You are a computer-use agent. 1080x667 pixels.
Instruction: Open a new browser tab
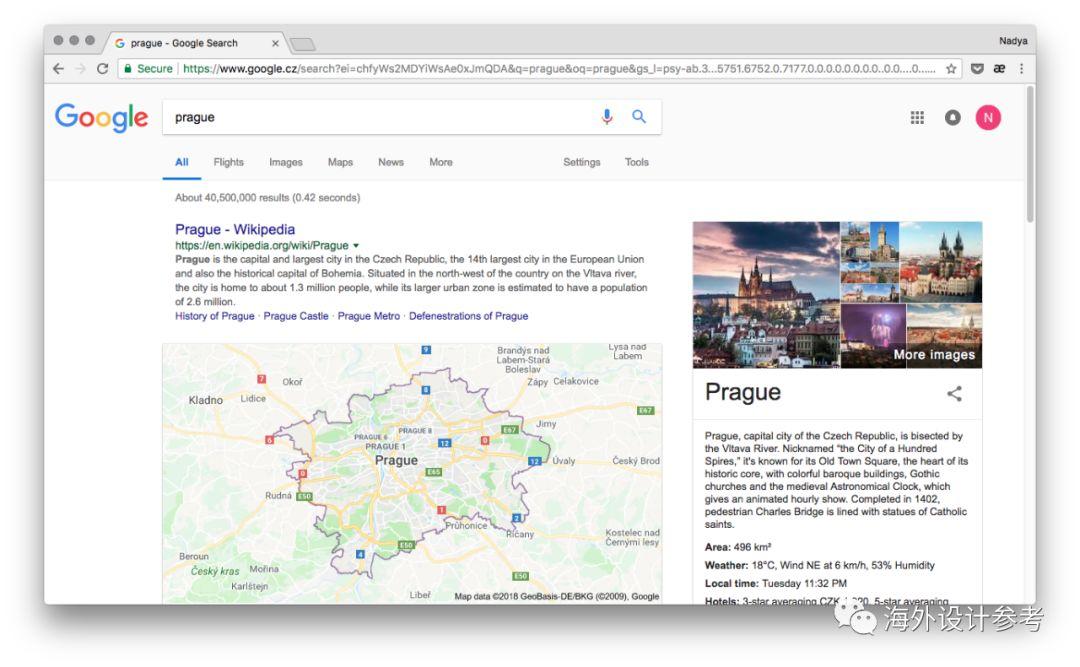click(302, 45)
